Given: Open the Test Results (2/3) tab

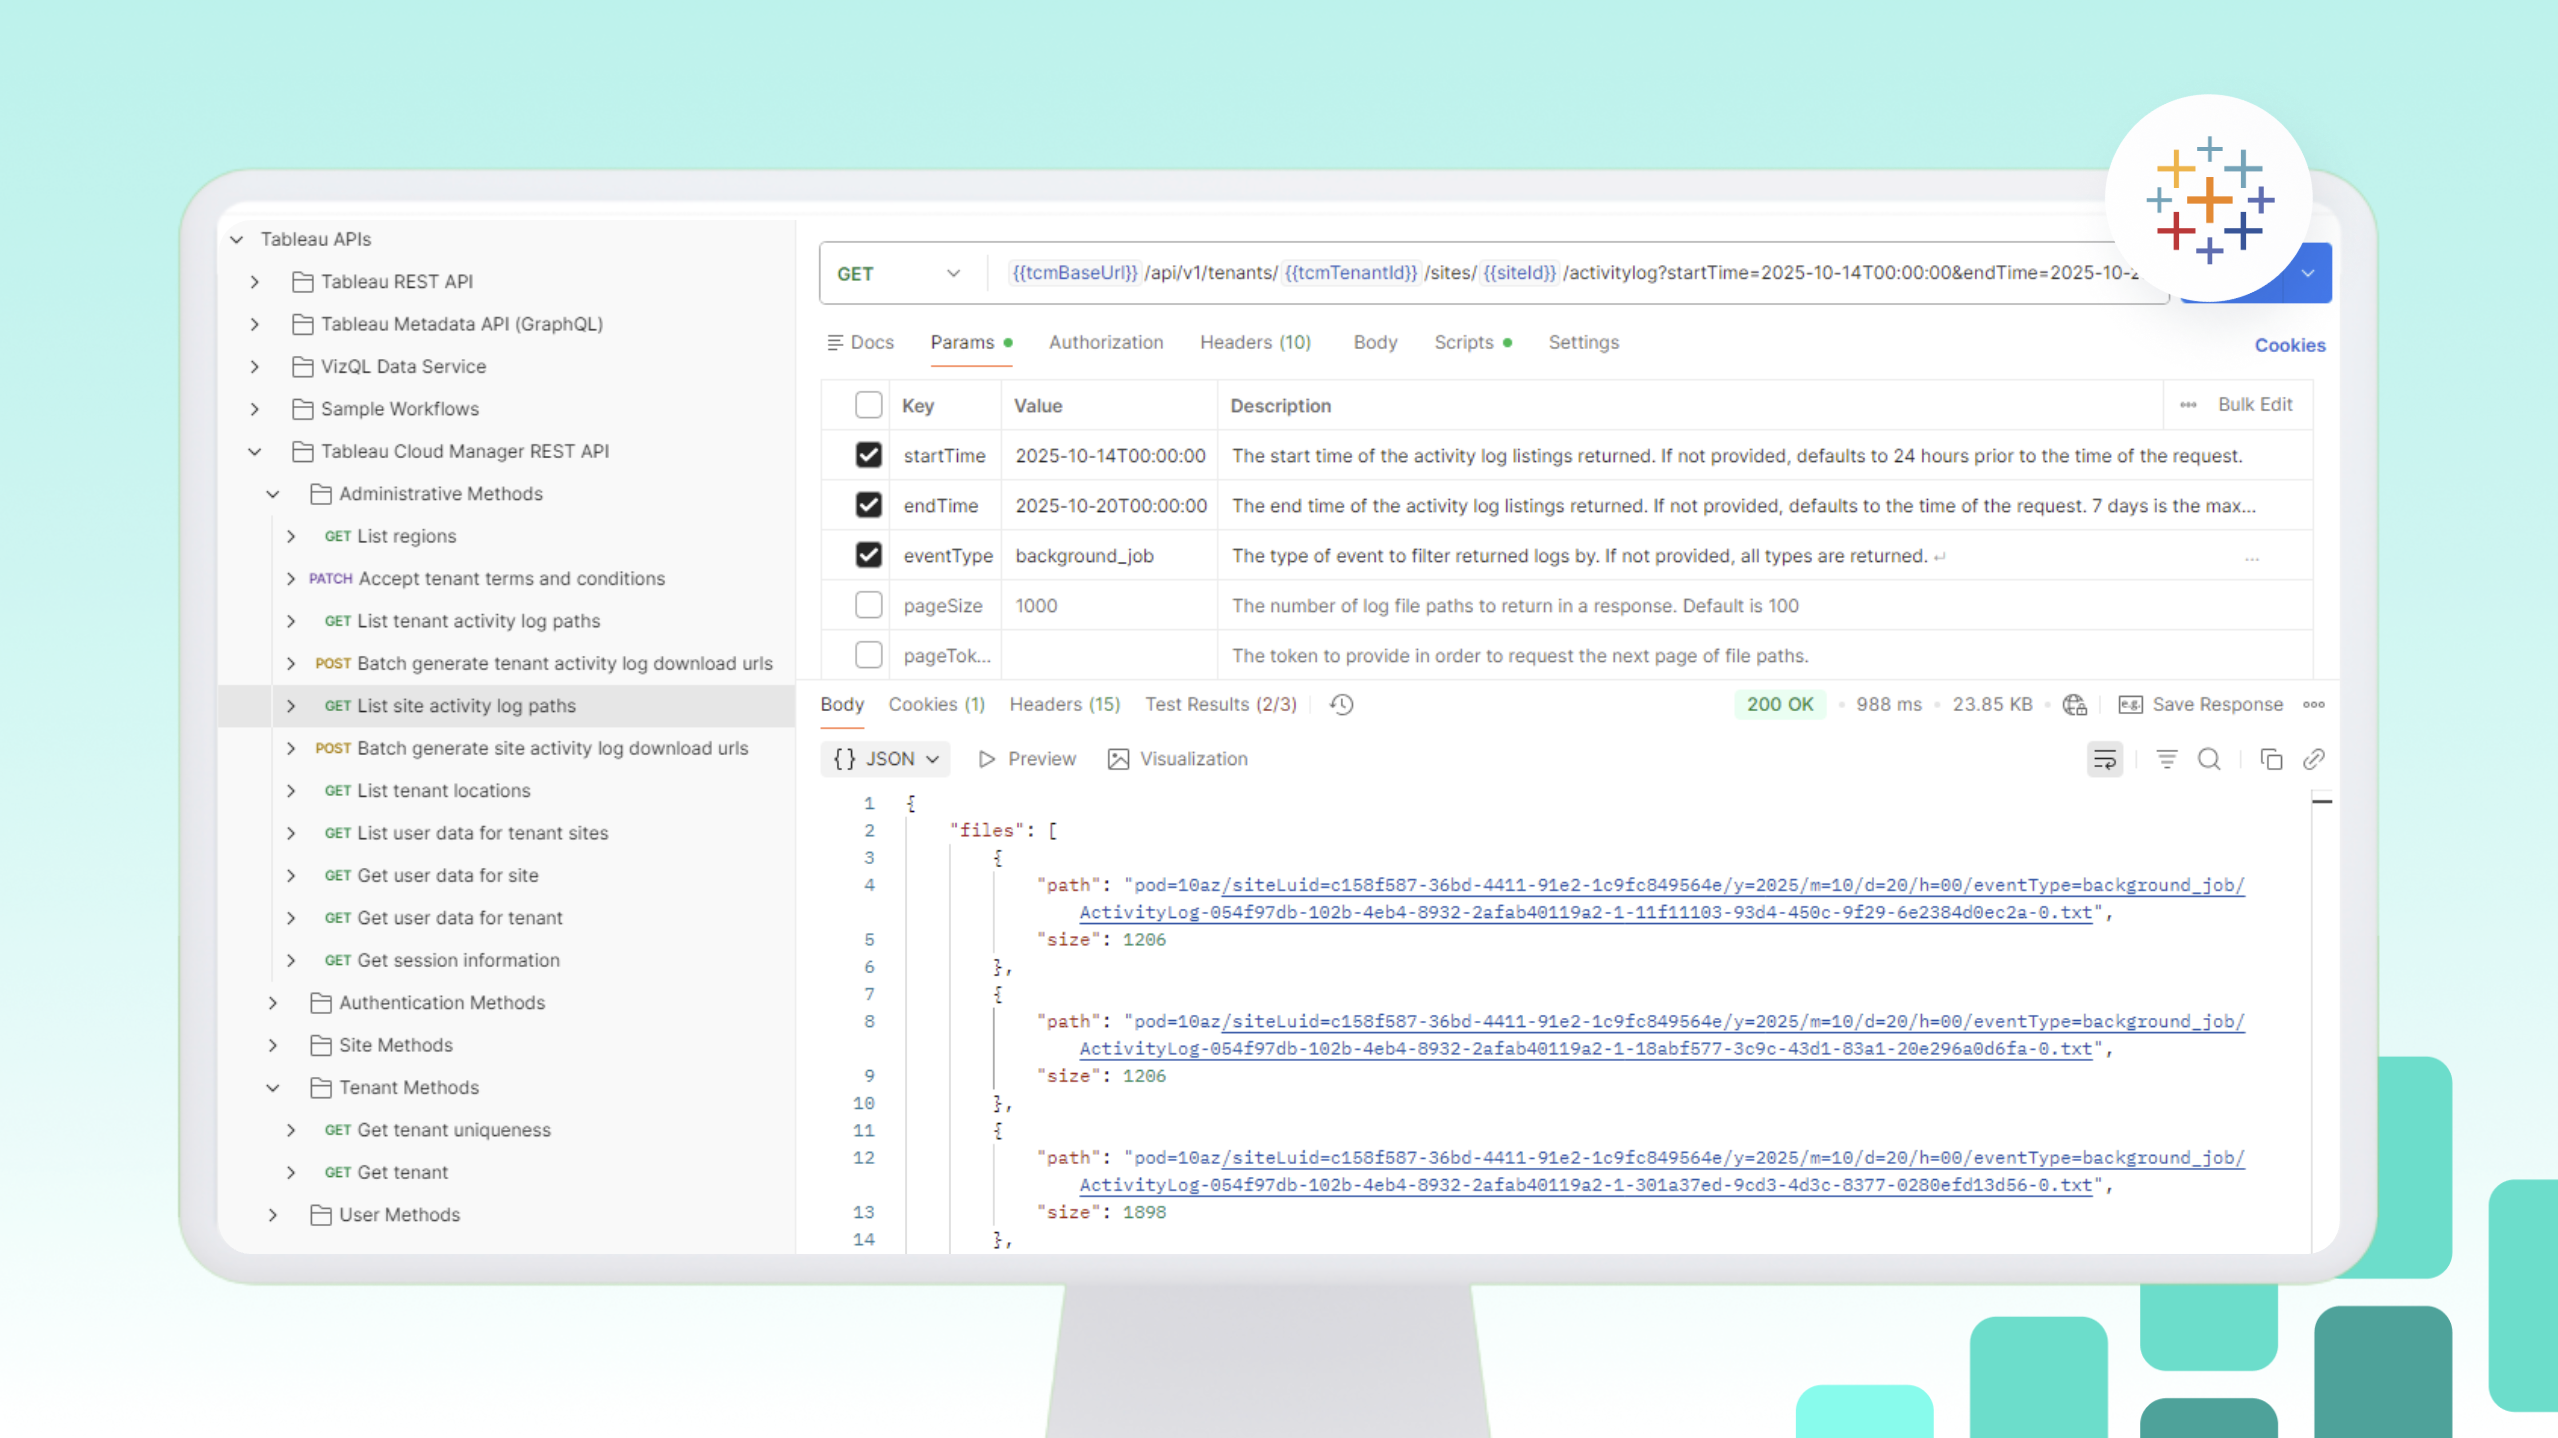Looking at the screenshot, I should 1220,704.
